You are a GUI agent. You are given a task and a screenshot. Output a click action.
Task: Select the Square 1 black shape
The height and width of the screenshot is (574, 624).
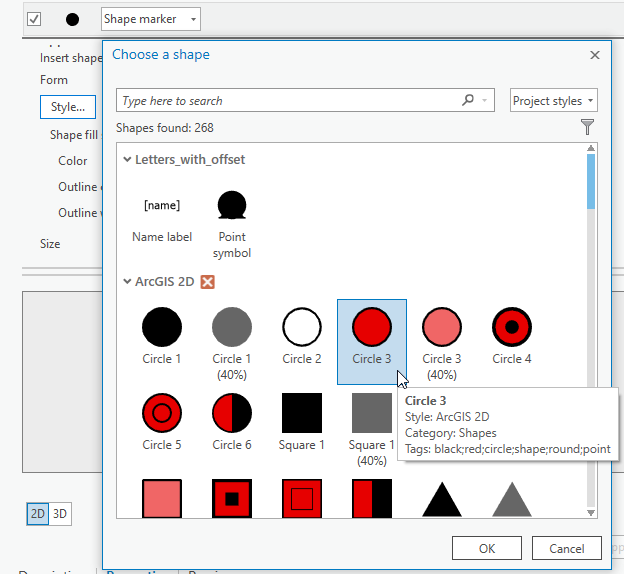(x=302, y=421)
